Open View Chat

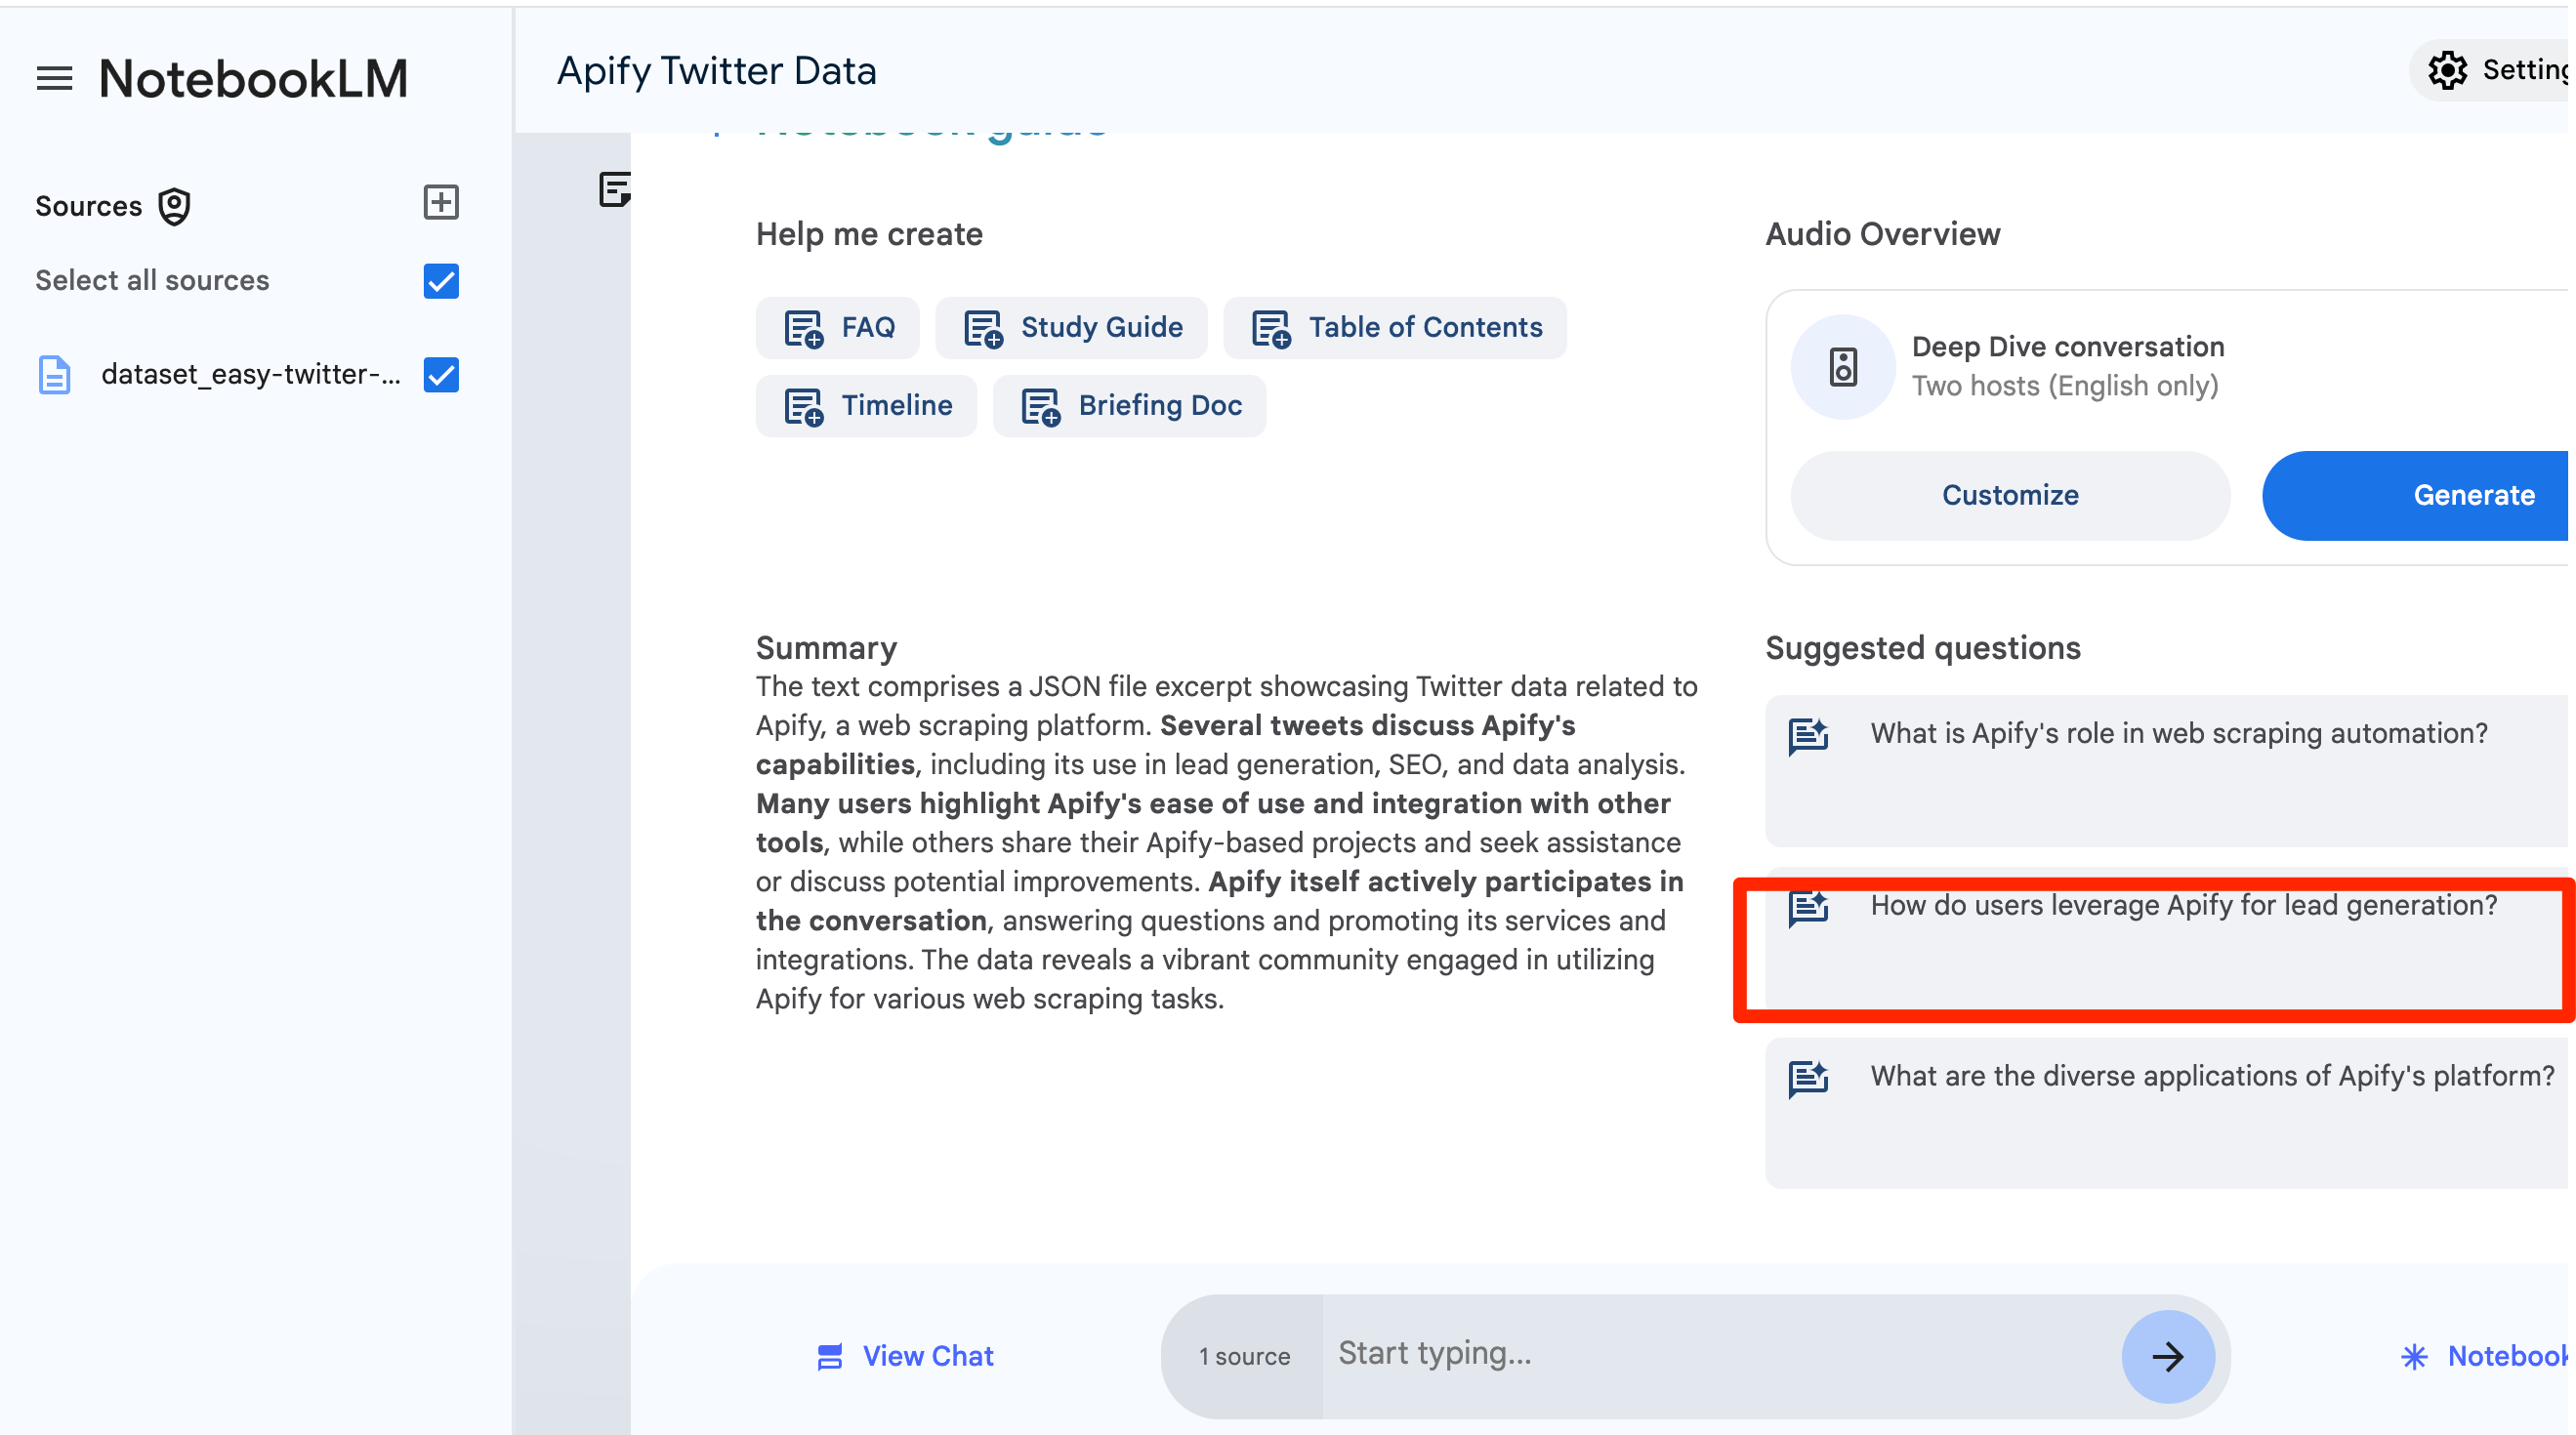(905, 1356)
